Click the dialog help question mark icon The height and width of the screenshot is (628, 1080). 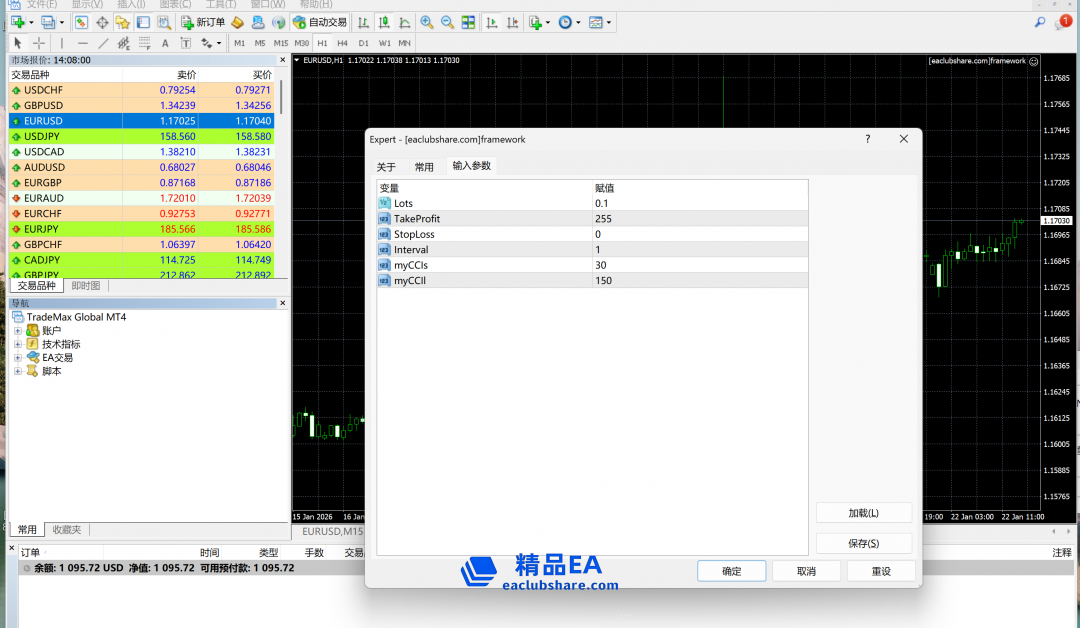coord(867,139)
